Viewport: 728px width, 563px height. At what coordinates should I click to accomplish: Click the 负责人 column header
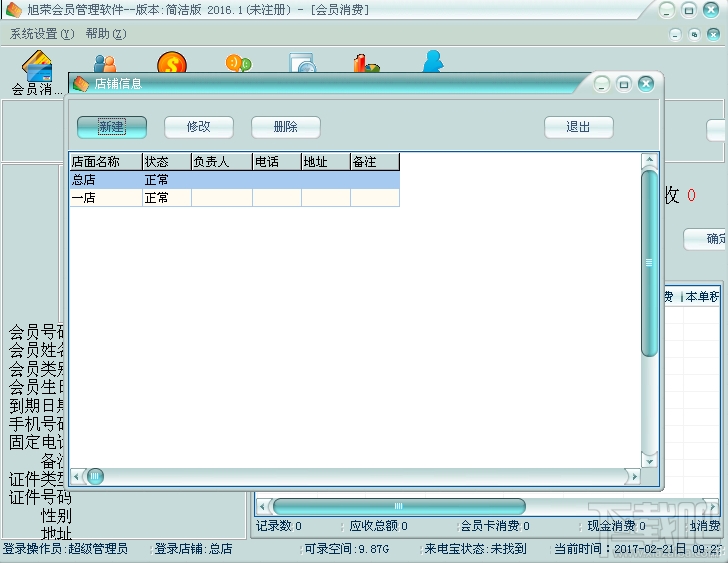tap(222, 162)
